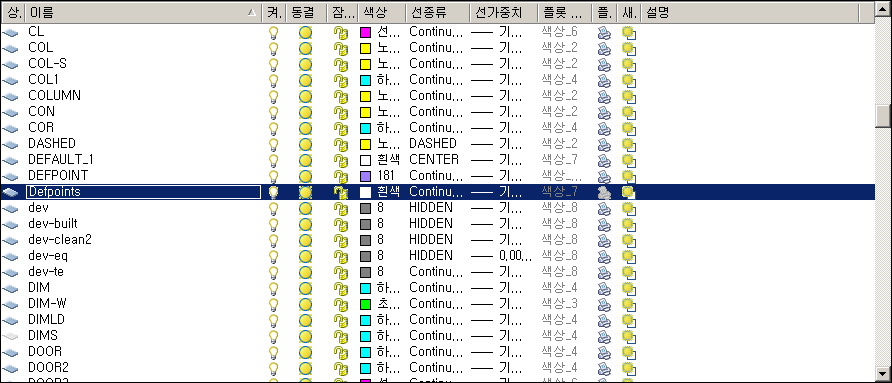Click the status layer icon for DIM-W
The width and height of the screenshot is (892, 383).
coord(11,304)
